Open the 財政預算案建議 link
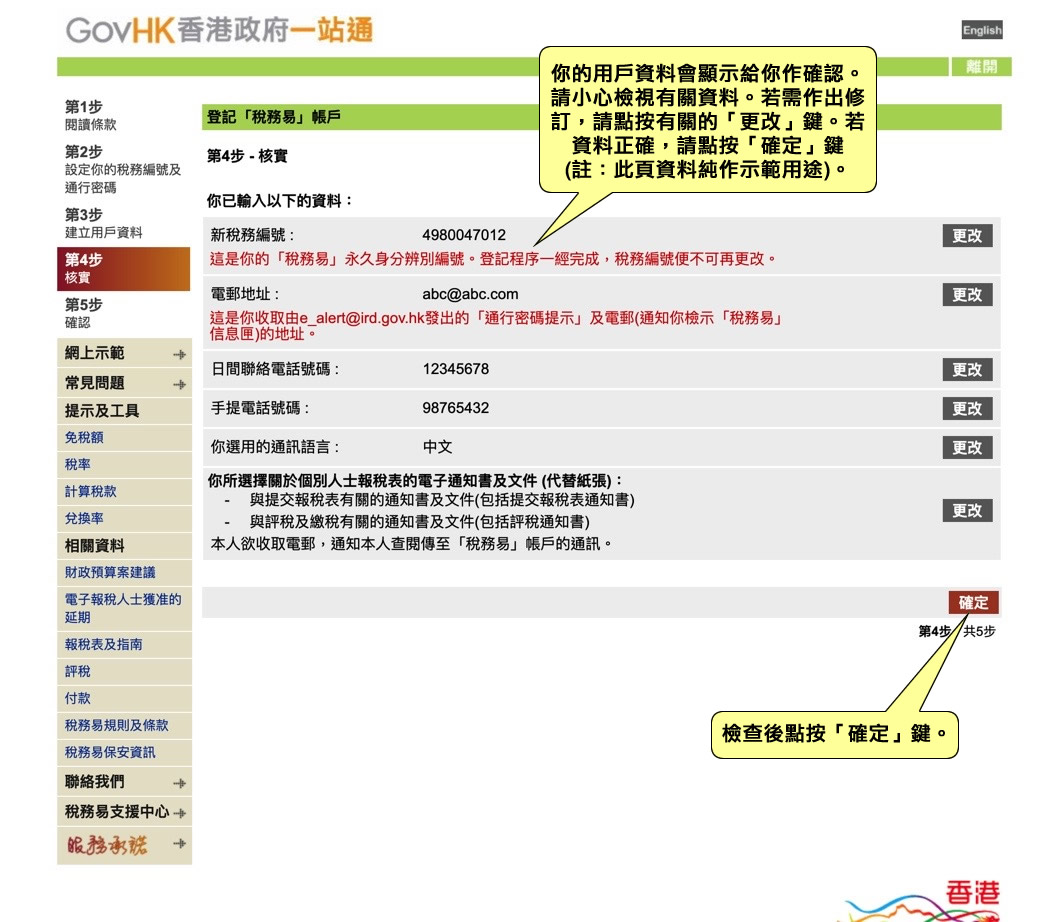1045x922 pixels. pos(110,572)
